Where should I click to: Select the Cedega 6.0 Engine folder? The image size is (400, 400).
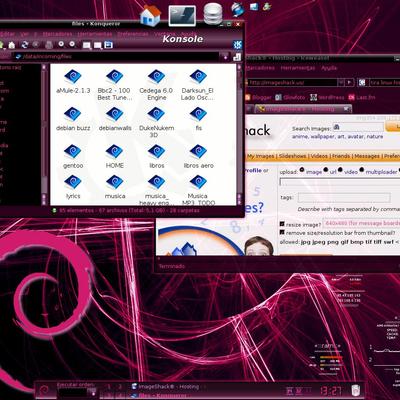[x=156, y=85]
